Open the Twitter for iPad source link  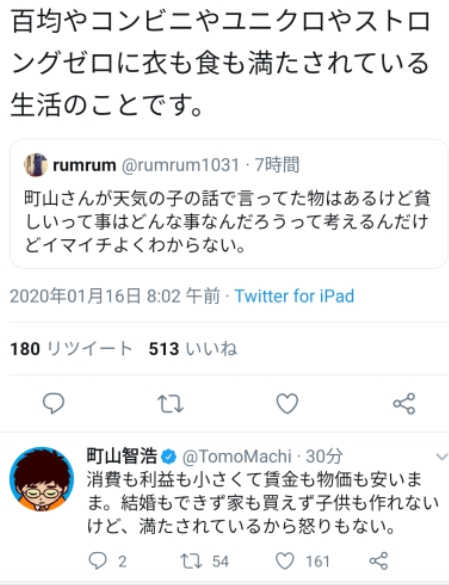pos(294,296)
